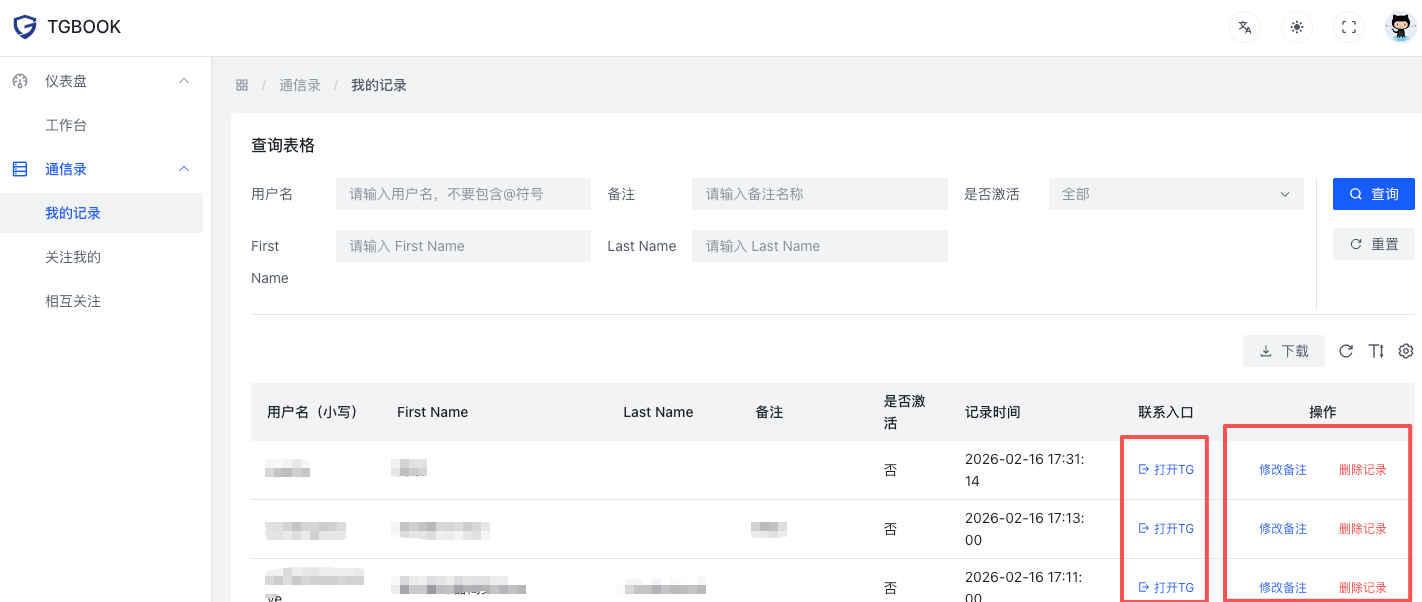Screen dimensions: 1422x602
Task: Focus the 用户名 username input field
Action: point(463,194)
